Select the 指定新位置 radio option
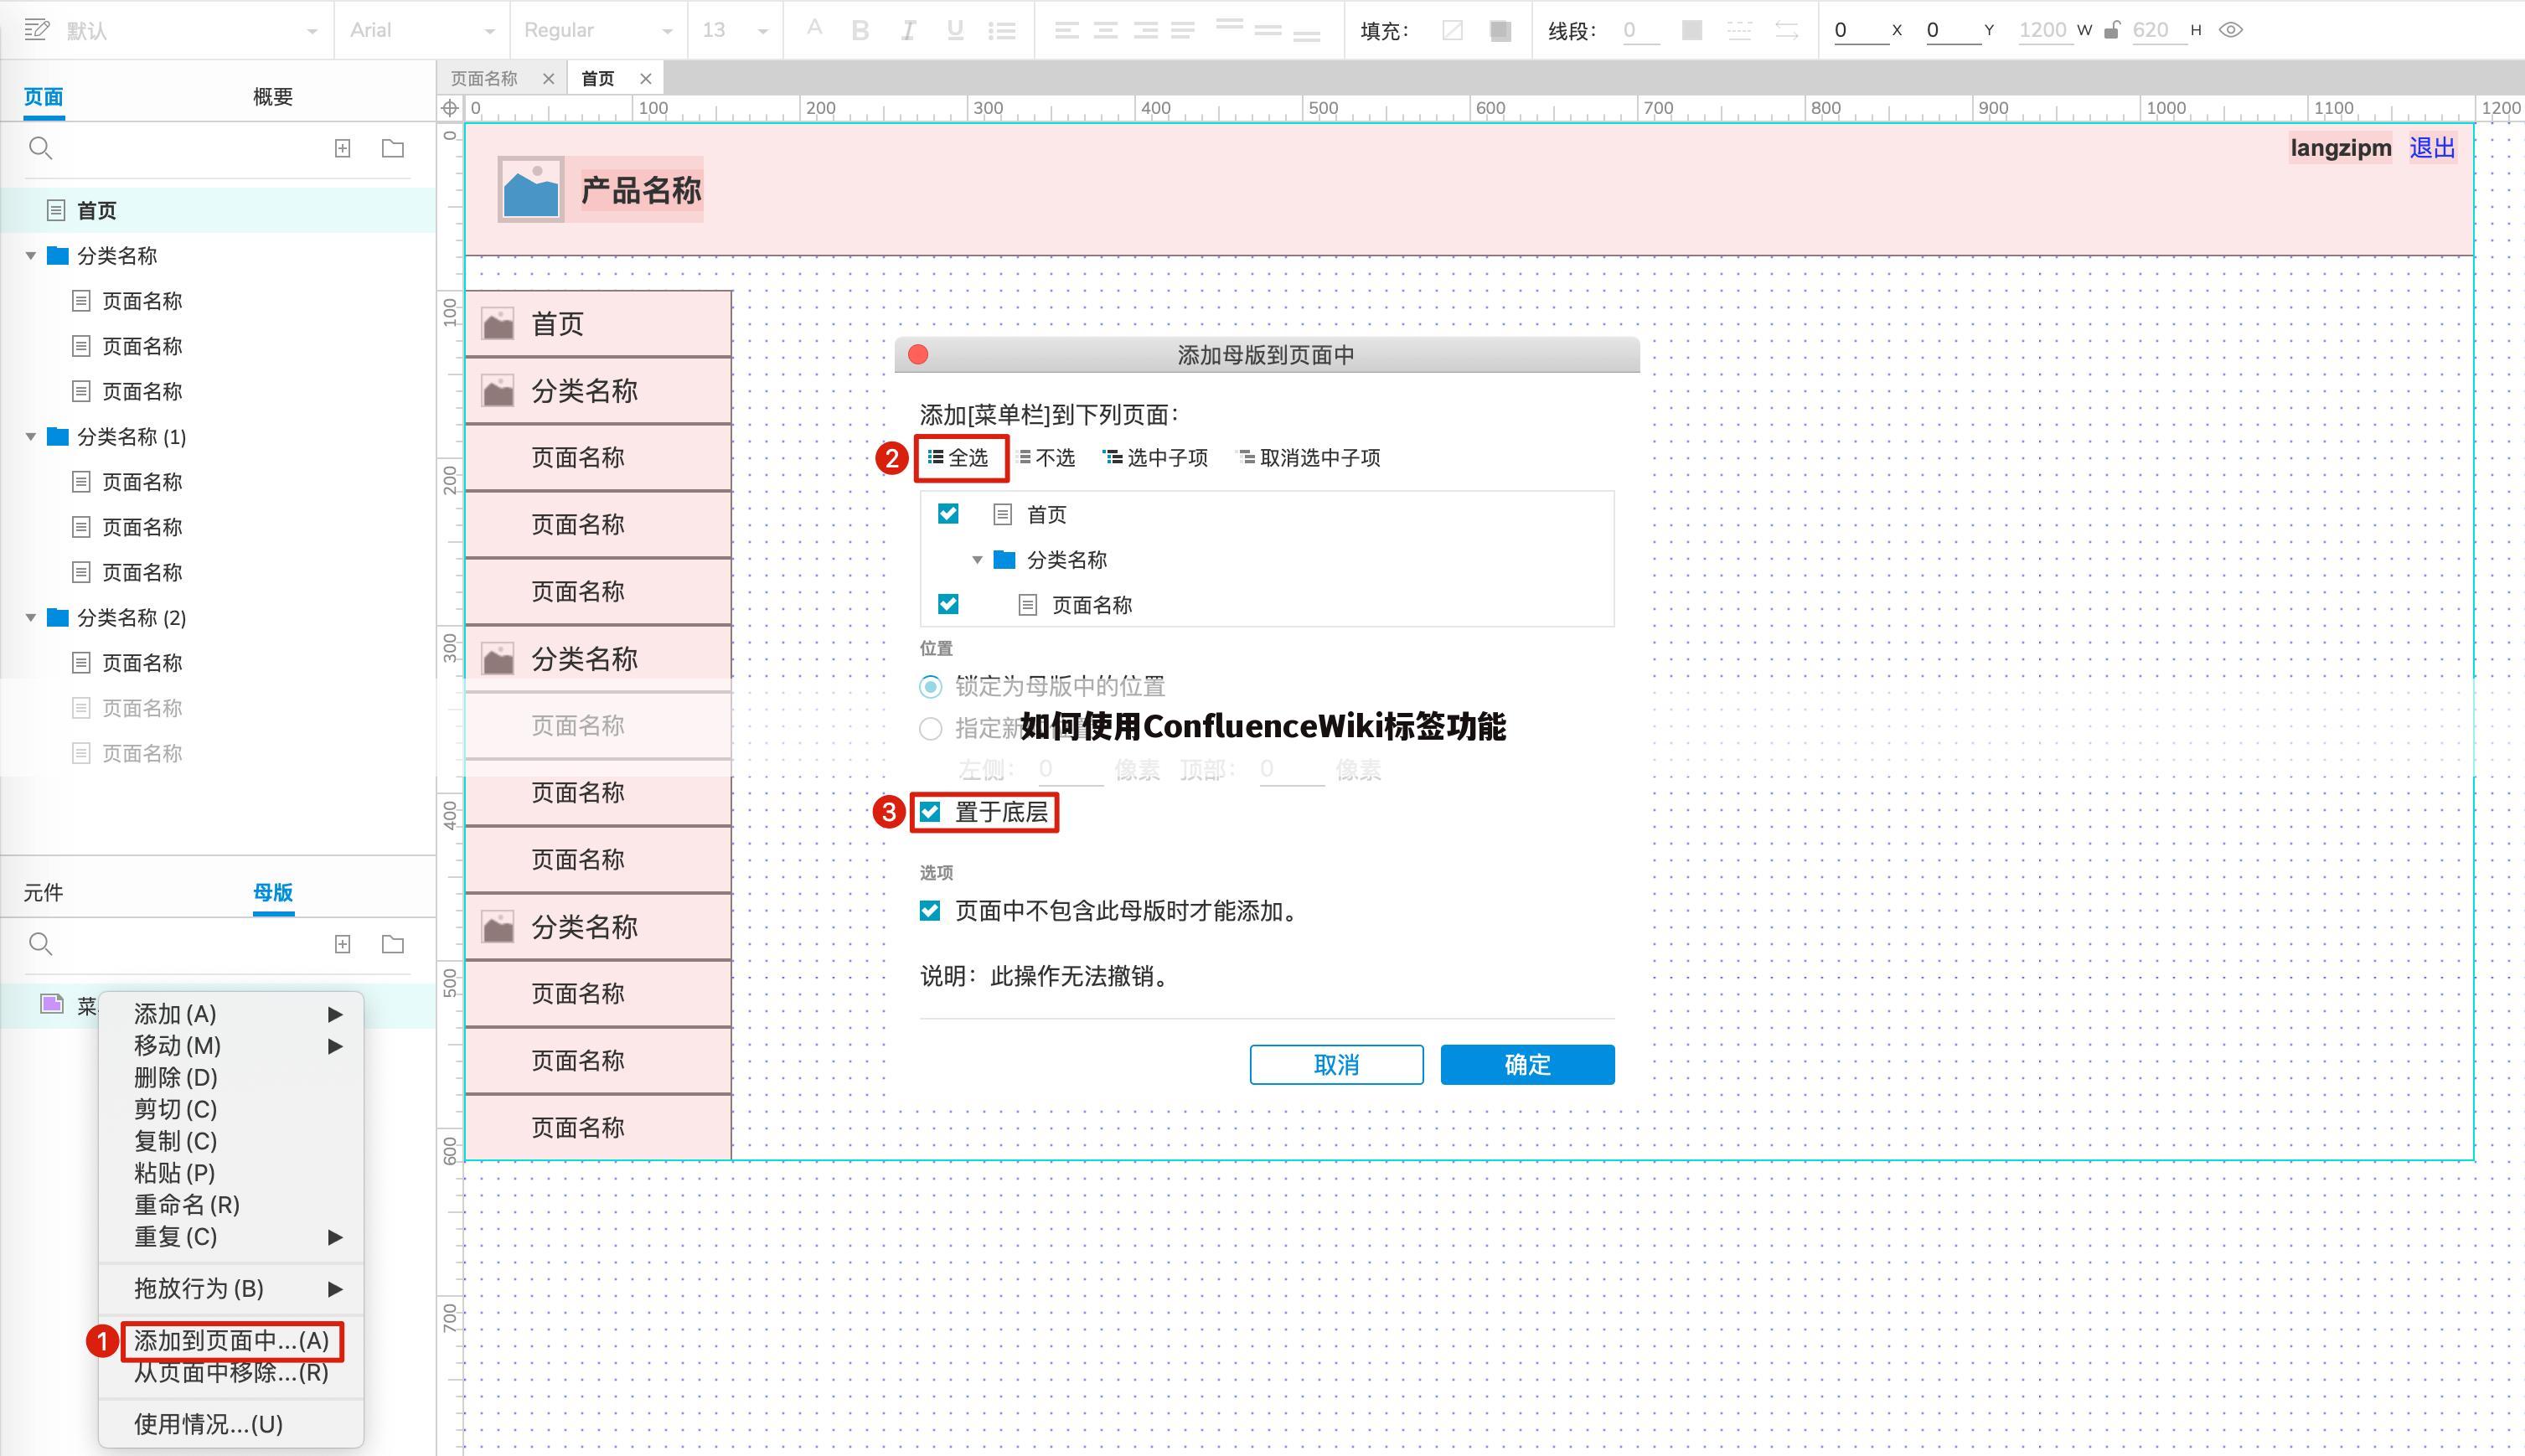This screenshot has width=2525, height=1456. tap(931, 729)
